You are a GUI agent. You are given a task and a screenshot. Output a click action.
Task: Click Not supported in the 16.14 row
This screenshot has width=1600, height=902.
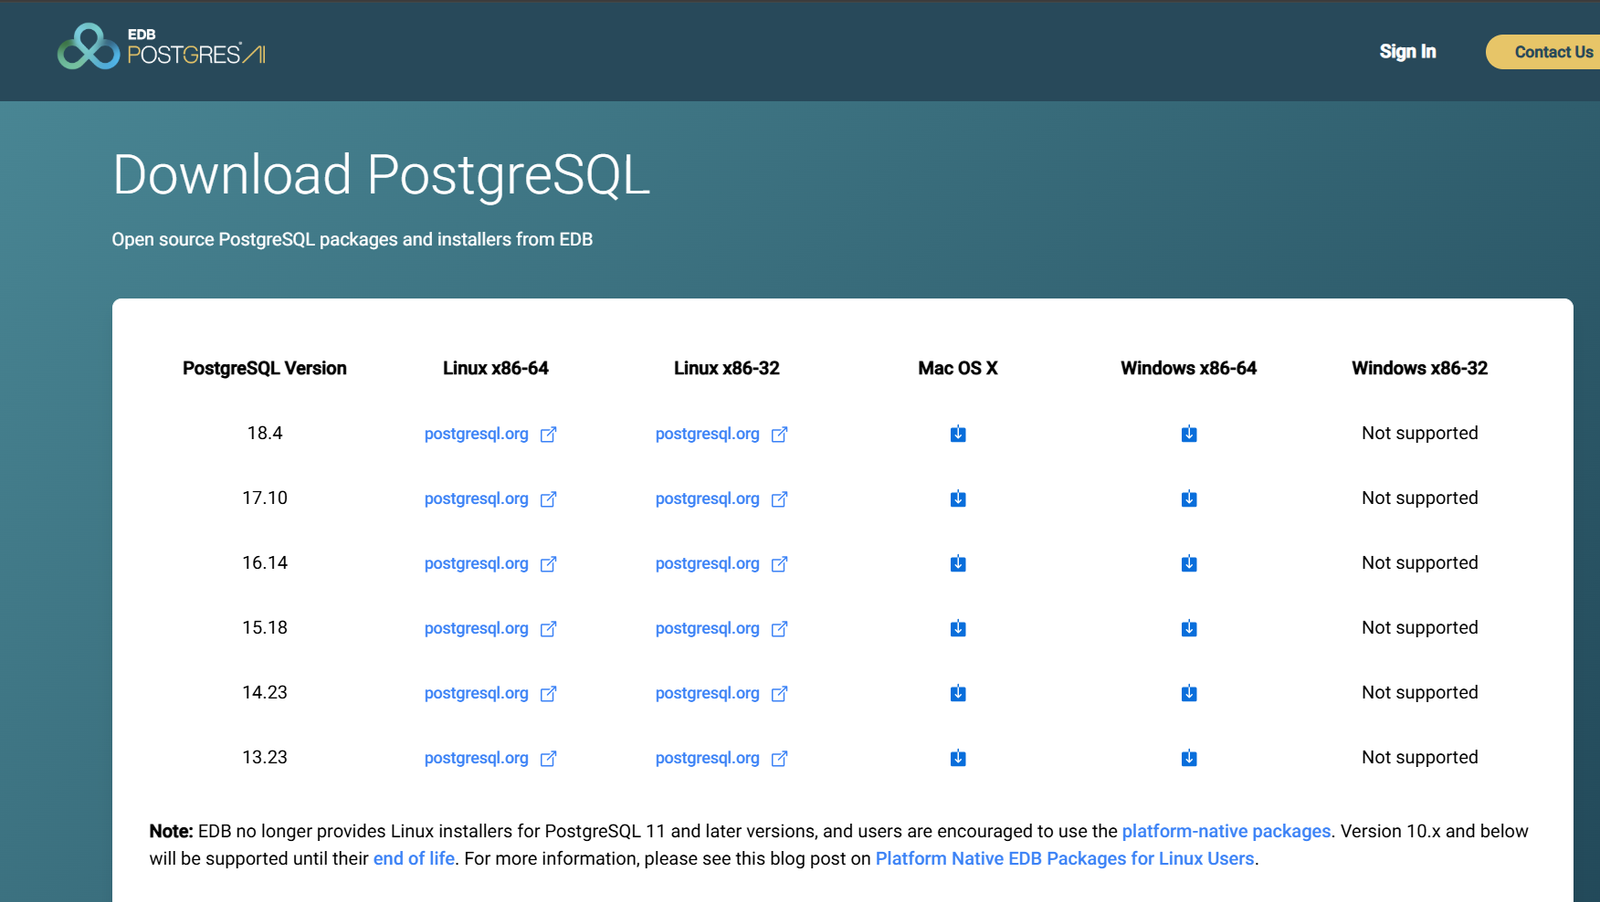click(1420, 563)
